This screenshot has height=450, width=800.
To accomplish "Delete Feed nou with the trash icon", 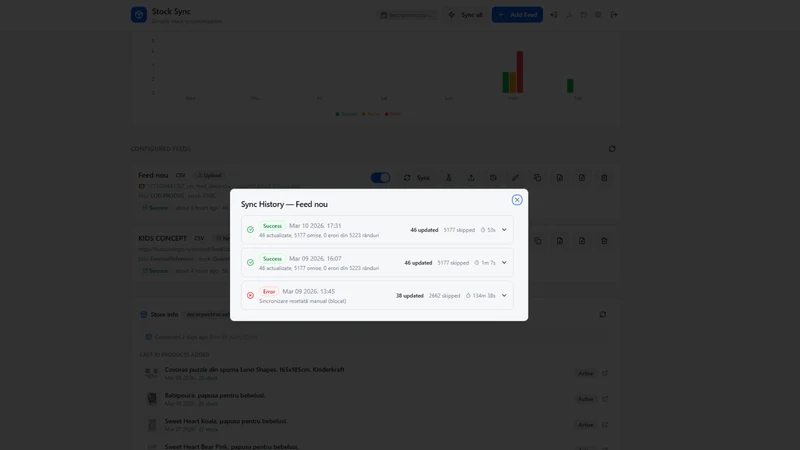I will tap(604, 178).
